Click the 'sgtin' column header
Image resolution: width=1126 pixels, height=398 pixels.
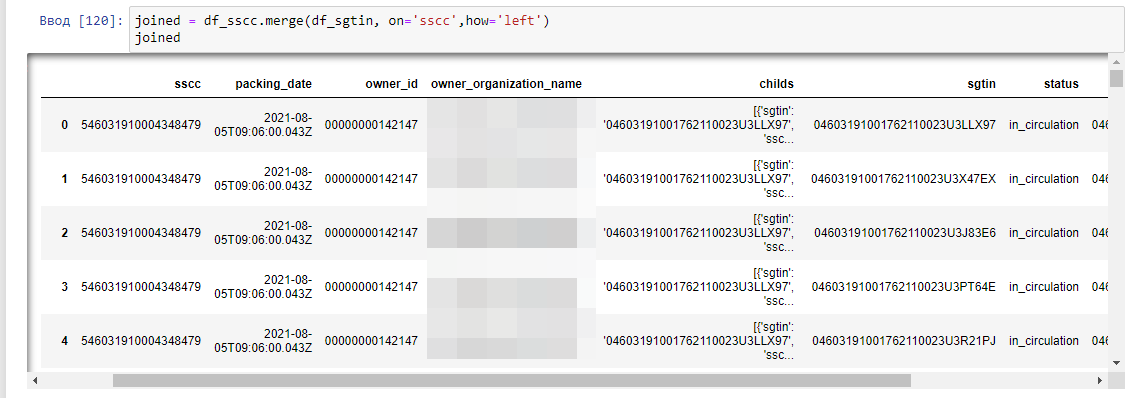(x=981, y=84)
